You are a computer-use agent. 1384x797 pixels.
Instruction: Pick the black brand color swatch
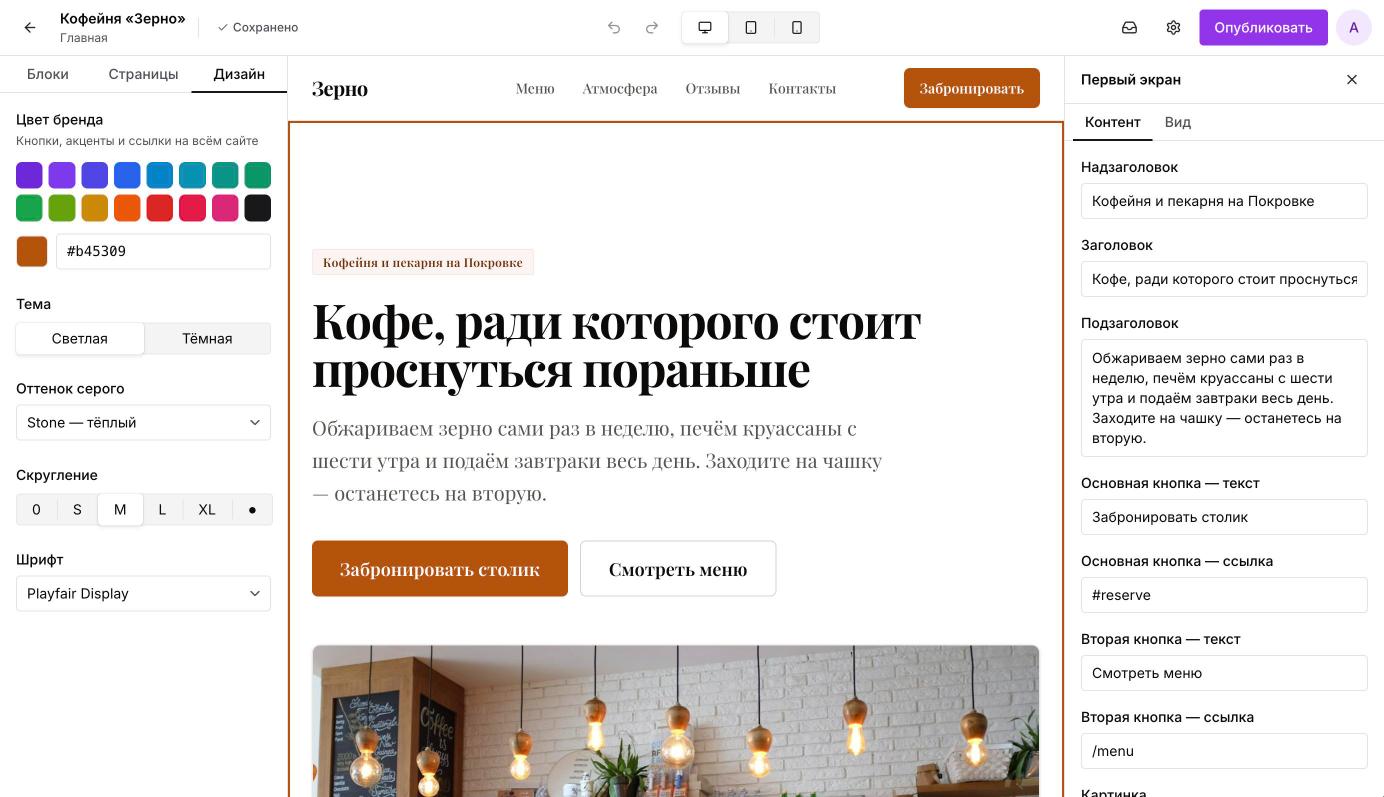point(258,208)
